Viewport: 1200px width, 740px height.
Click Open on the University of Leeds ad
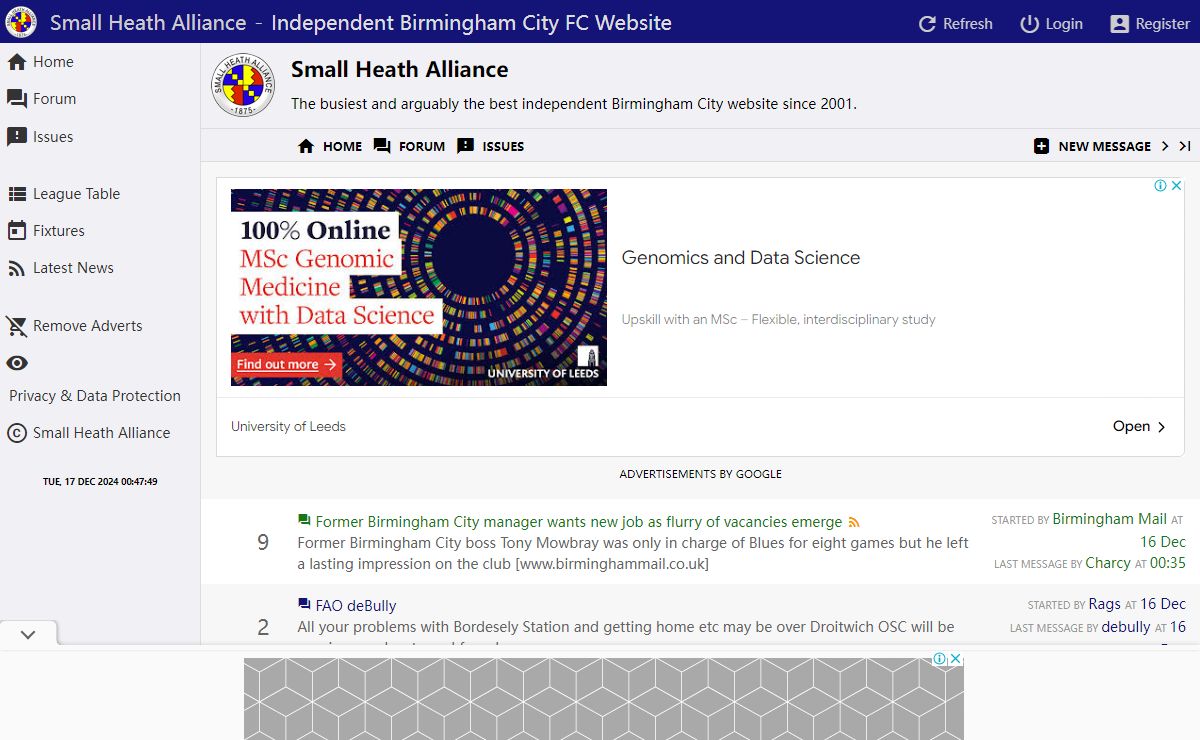pyautogui.click(x=1140, y=427)
